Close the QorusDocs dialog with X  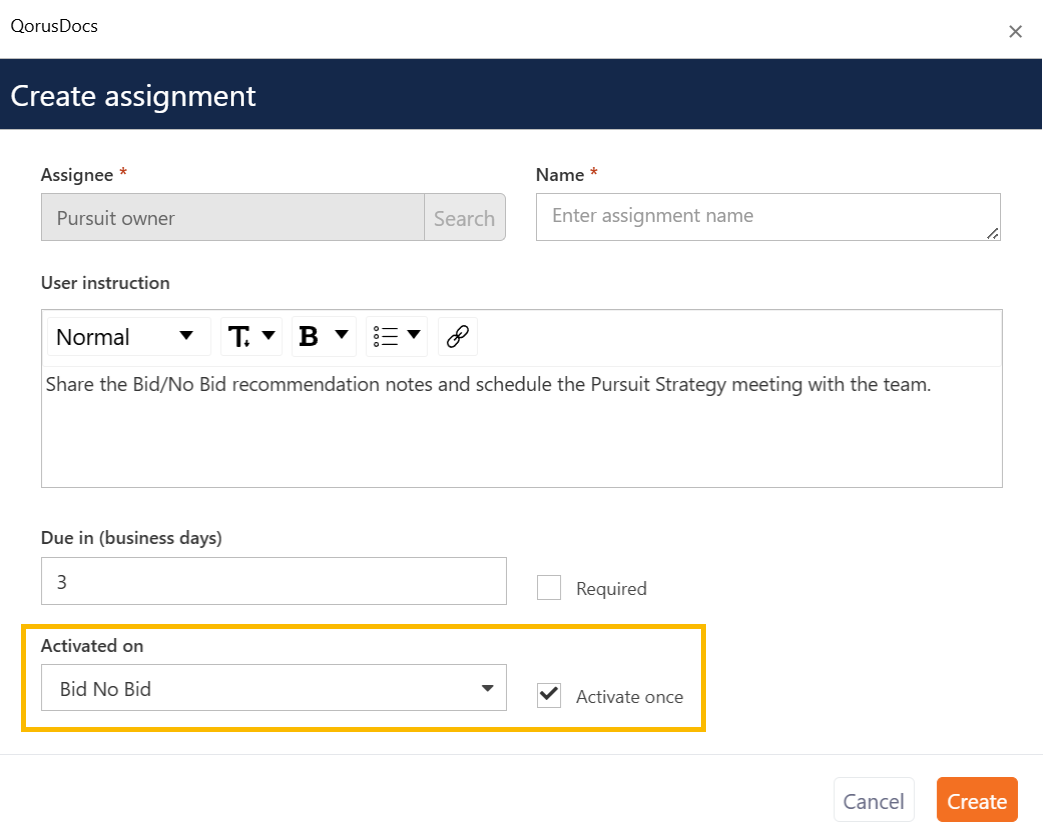click(x=1015, y=31)
